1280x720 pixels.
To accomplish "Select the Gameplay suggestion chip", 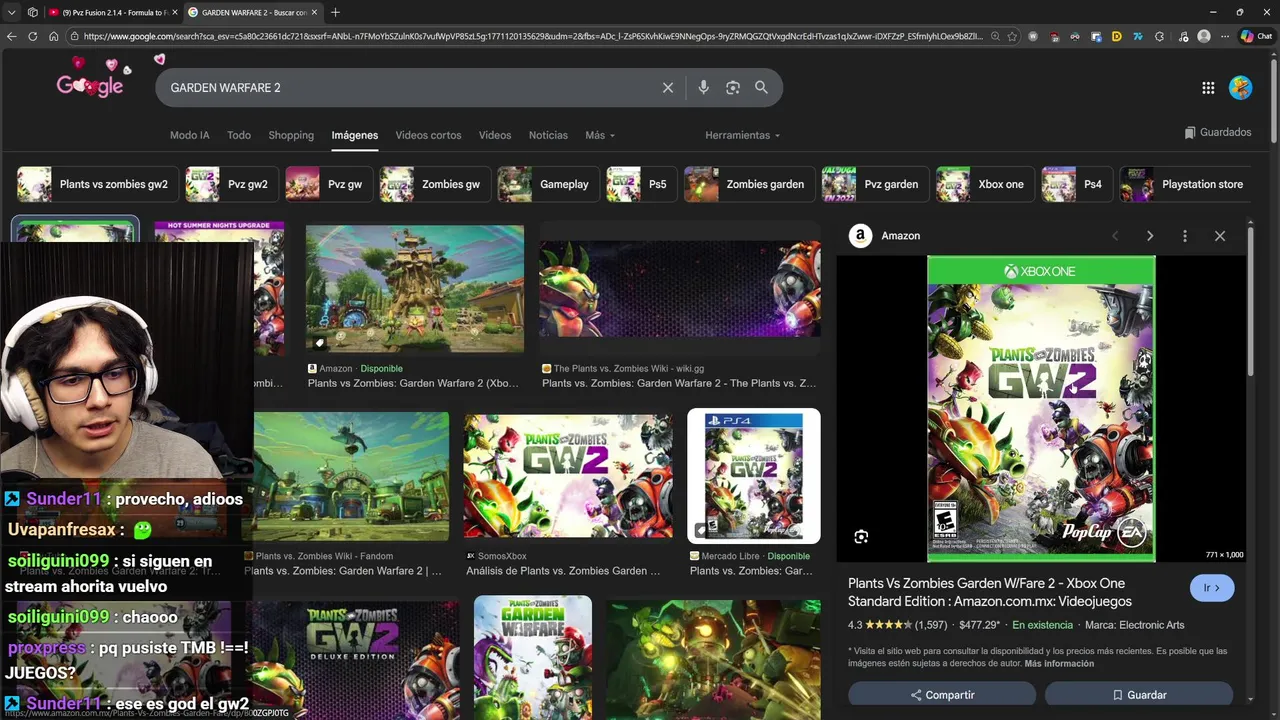I will point(548,184).
